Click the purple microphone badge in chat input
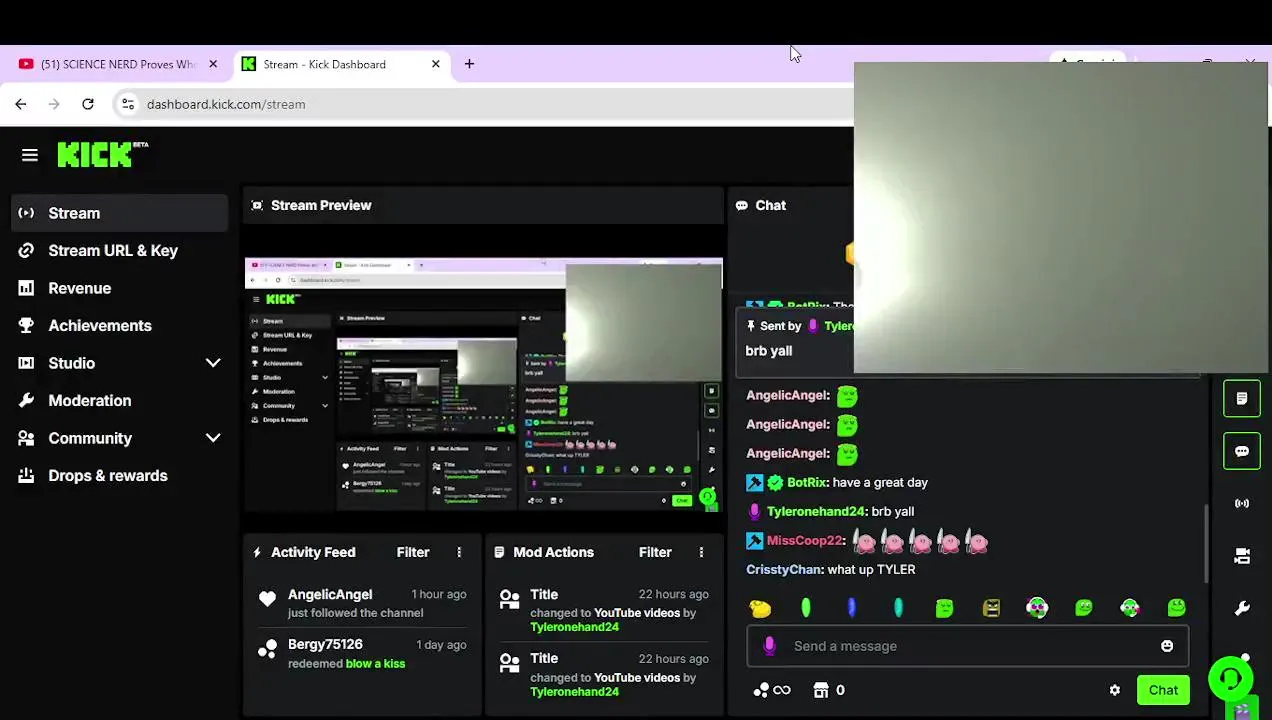This screenshot has width=1272, height=720. [769, 646]
